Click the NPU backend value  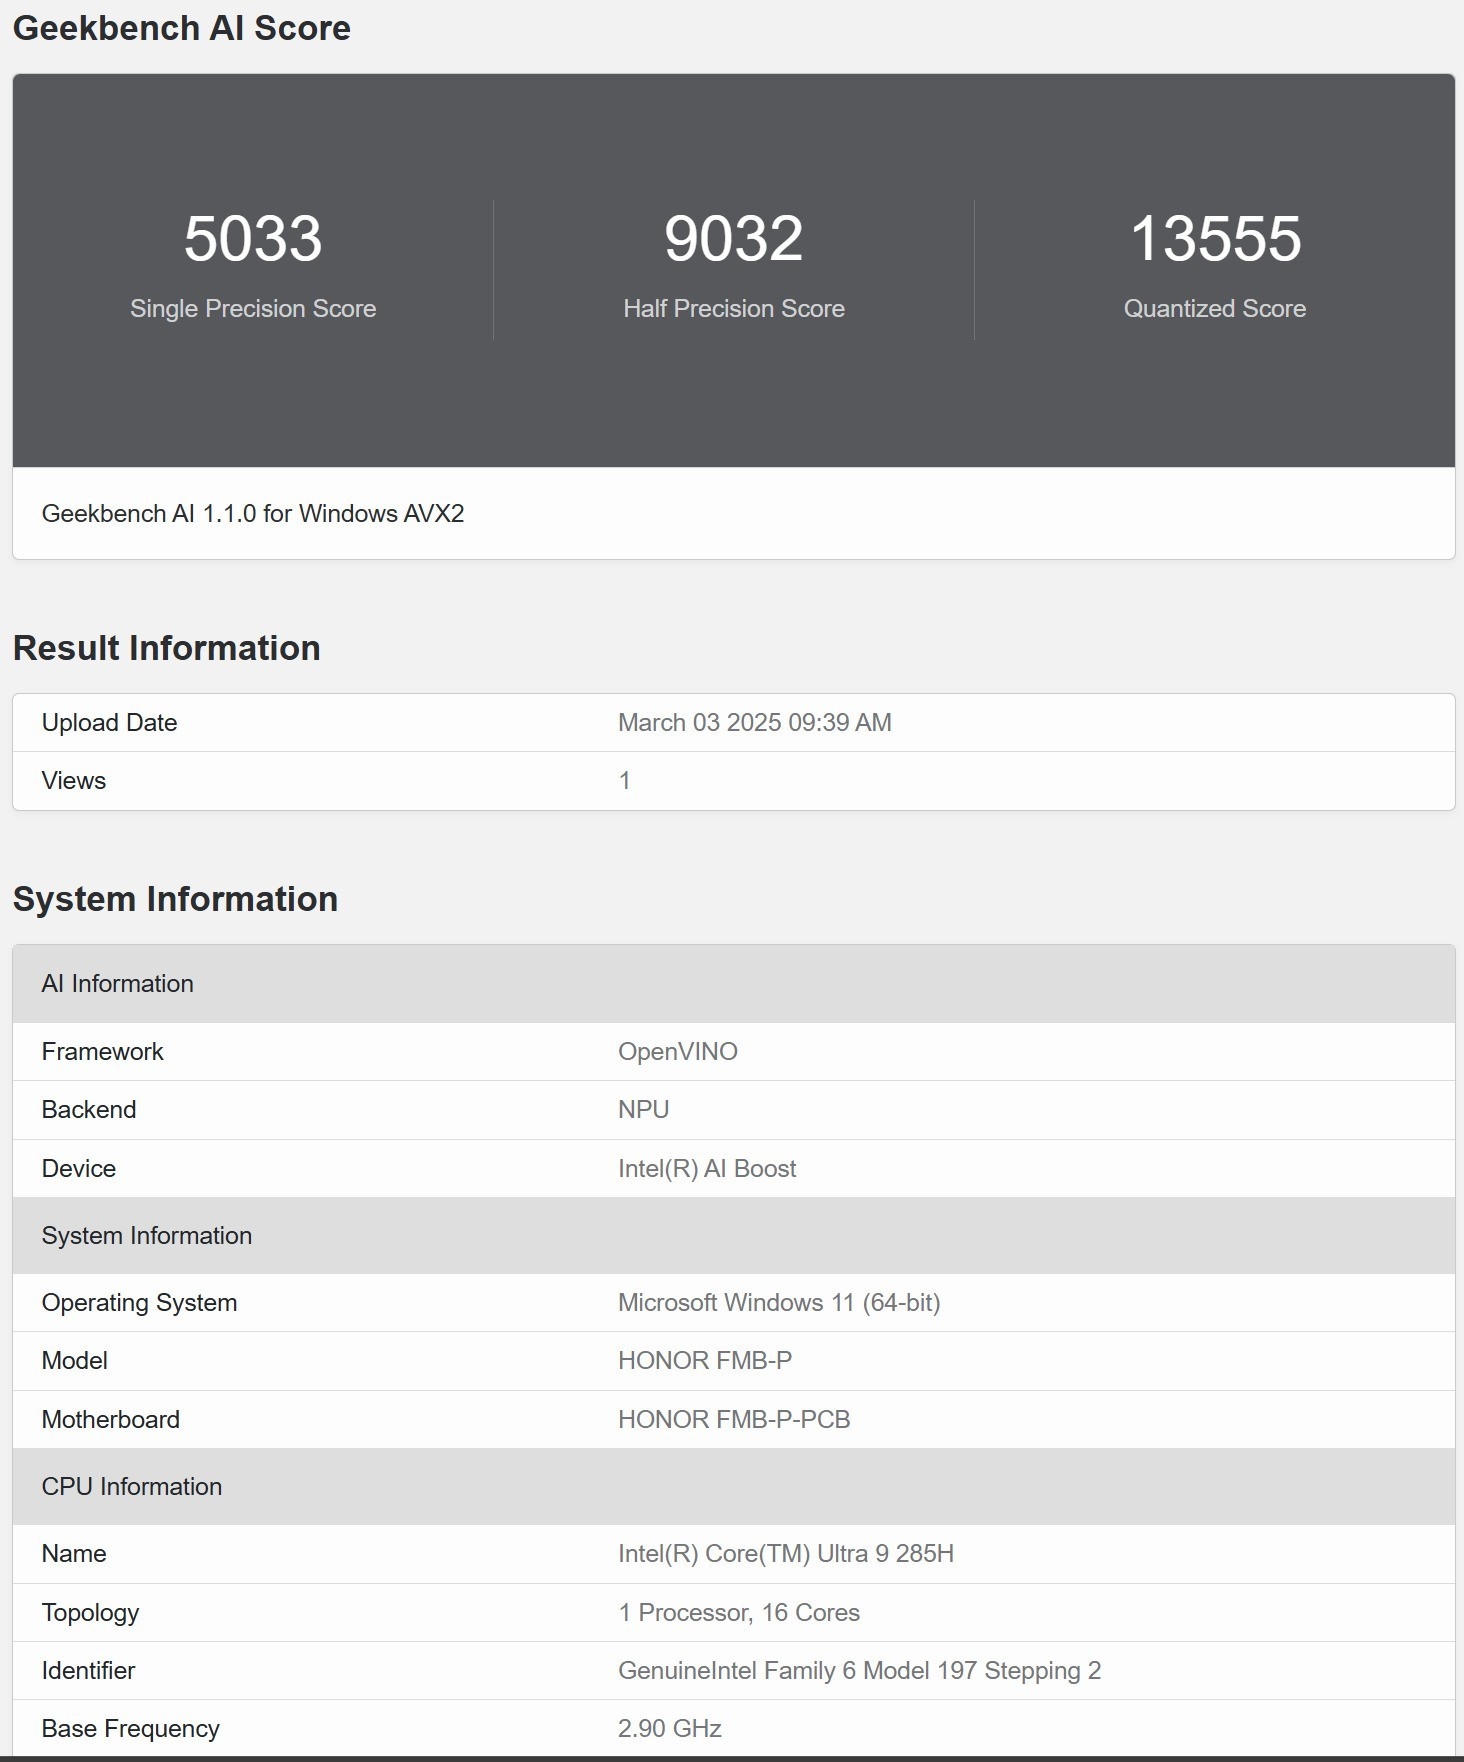pyautogui.click(x=644, y=1110)
